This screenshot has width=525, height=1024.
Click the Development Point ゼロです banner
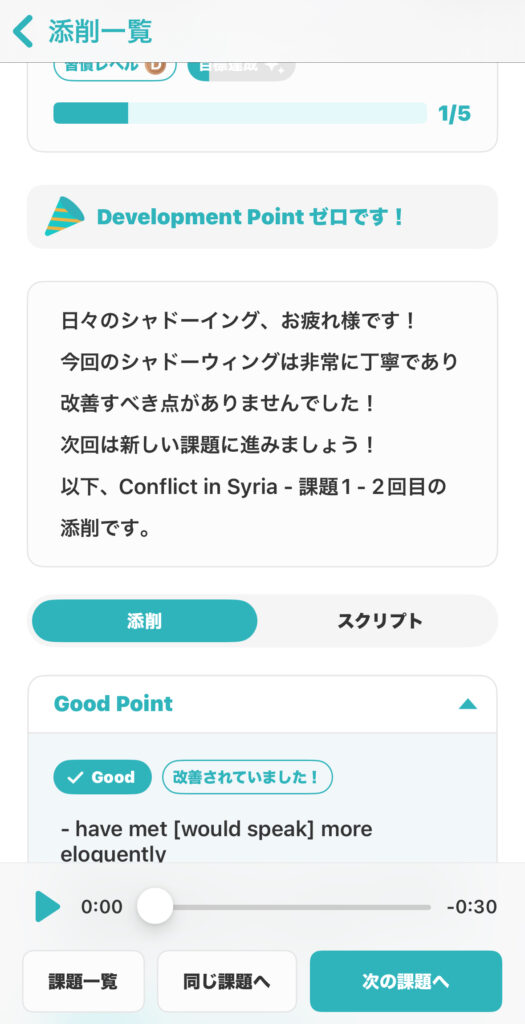click(262, 217)
